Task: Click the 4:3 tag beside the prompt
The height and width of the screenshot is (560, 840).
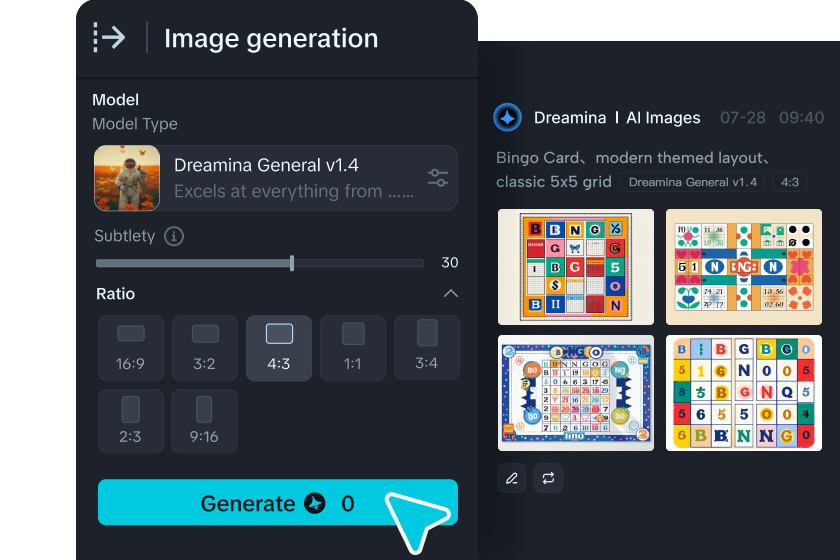Action: pyautogui.click(x=790, y=182)
